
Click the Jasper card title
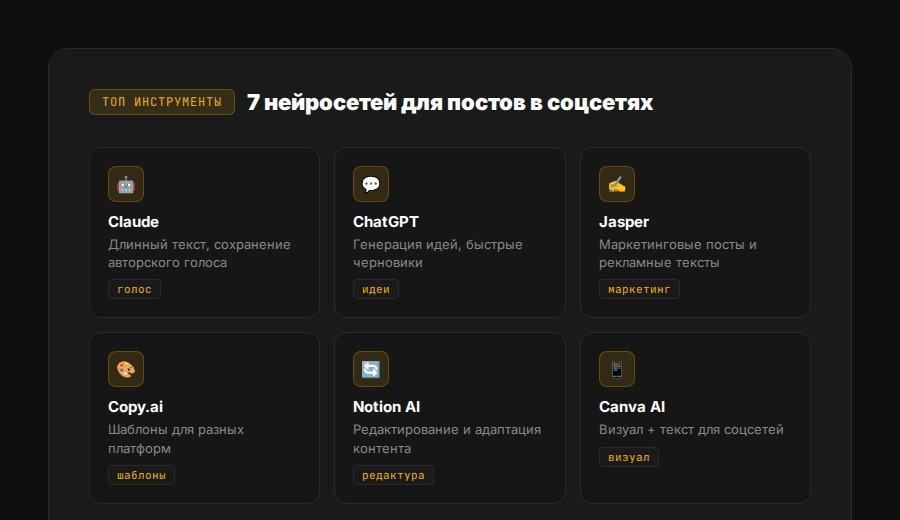click(624, 222)
